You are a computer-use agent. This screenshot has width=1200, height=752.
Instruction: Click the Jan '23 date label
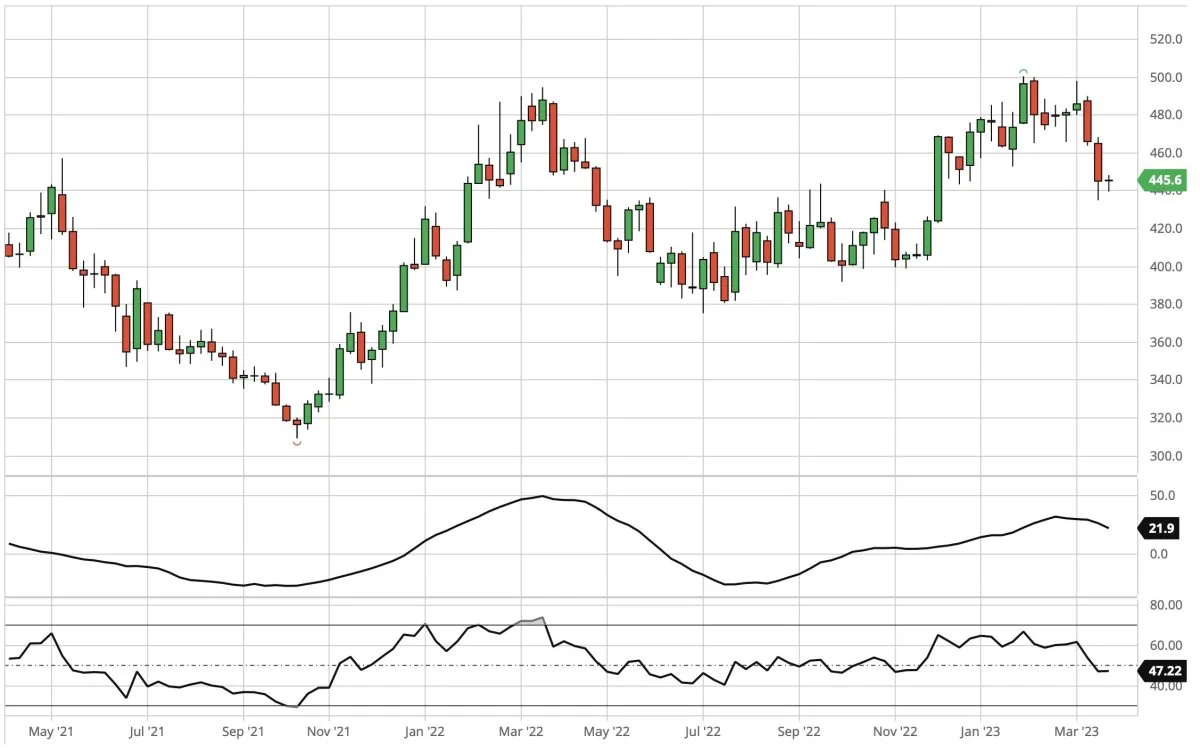click(979, 732)
